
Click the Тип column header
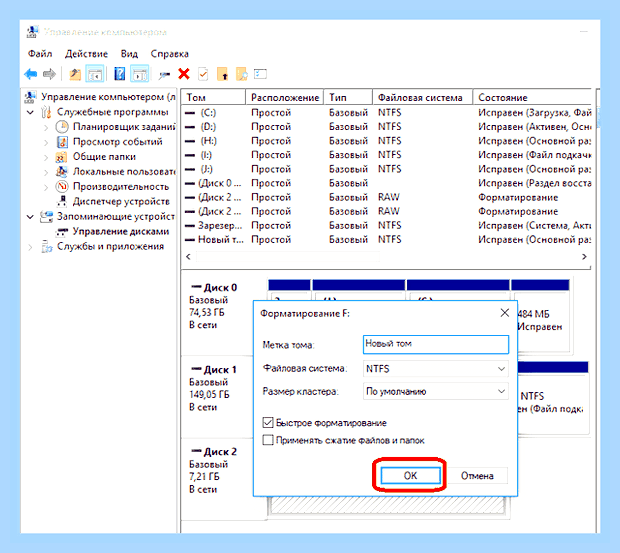coord(348,97)
